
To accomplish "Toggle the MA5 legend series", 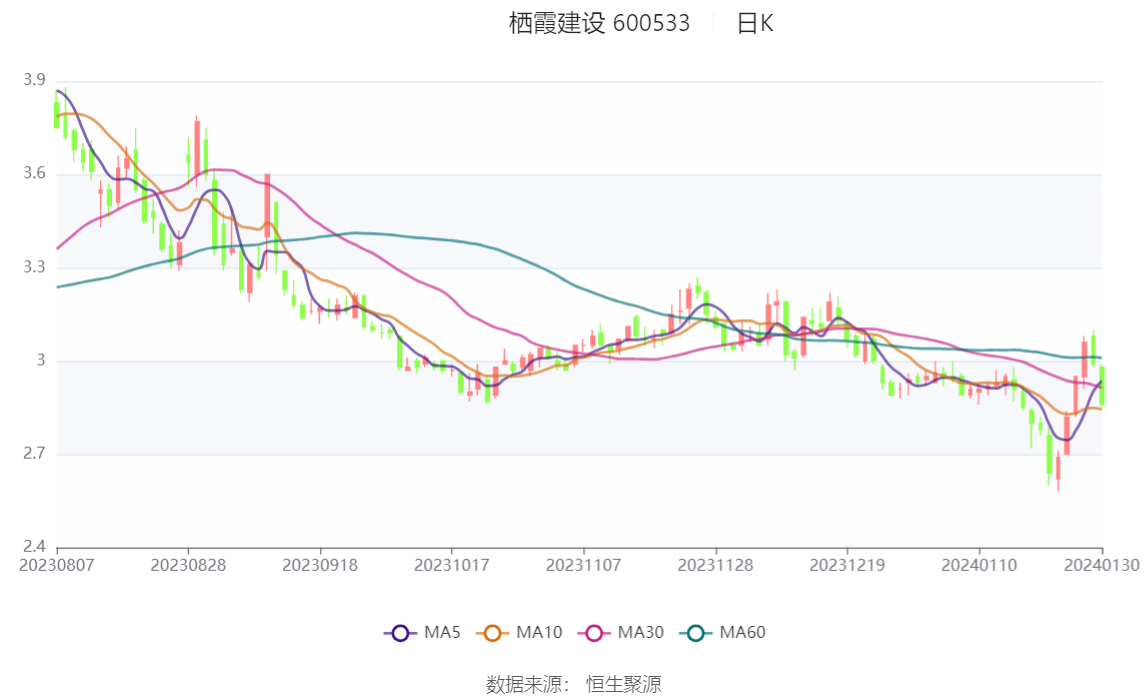I will coord(422,632).
